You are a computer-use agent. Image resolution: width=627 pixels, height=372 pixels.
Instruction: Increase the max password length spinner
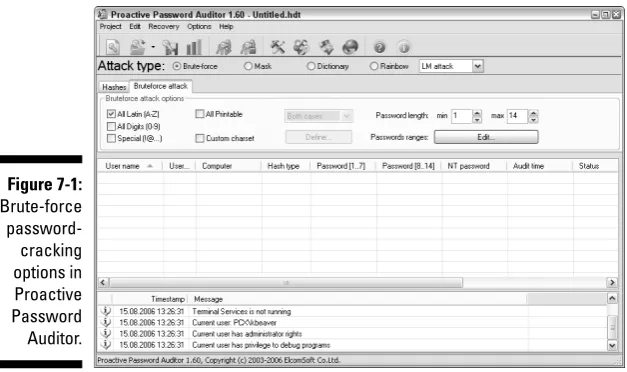pyautogui.click(x=533, y=113)
